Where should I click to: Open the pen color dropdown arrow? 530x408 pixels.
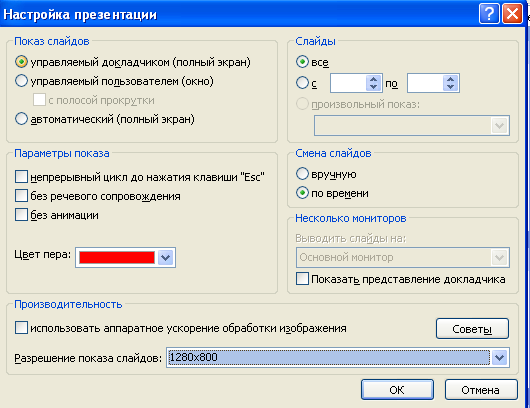(x=166, y=258)
